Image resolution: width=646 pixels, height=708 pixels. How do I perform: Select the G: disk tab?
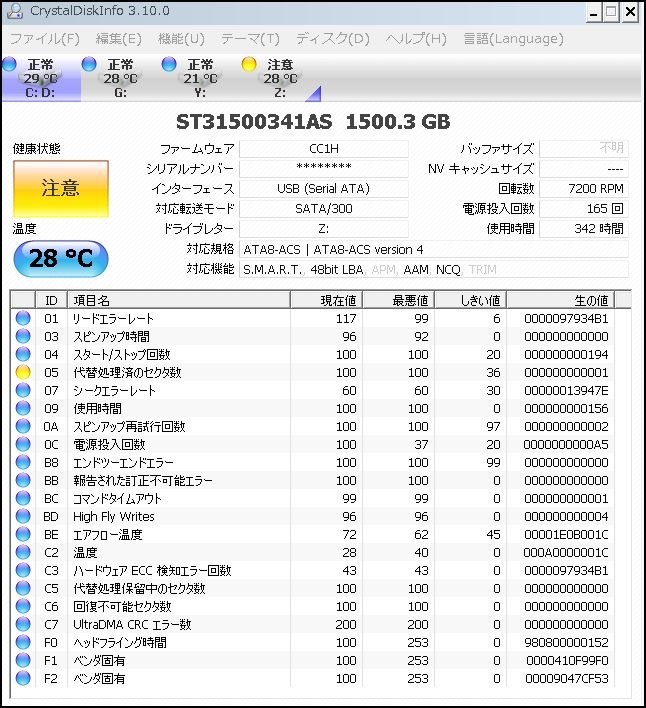pyautogui.click(x=121, y=78)
